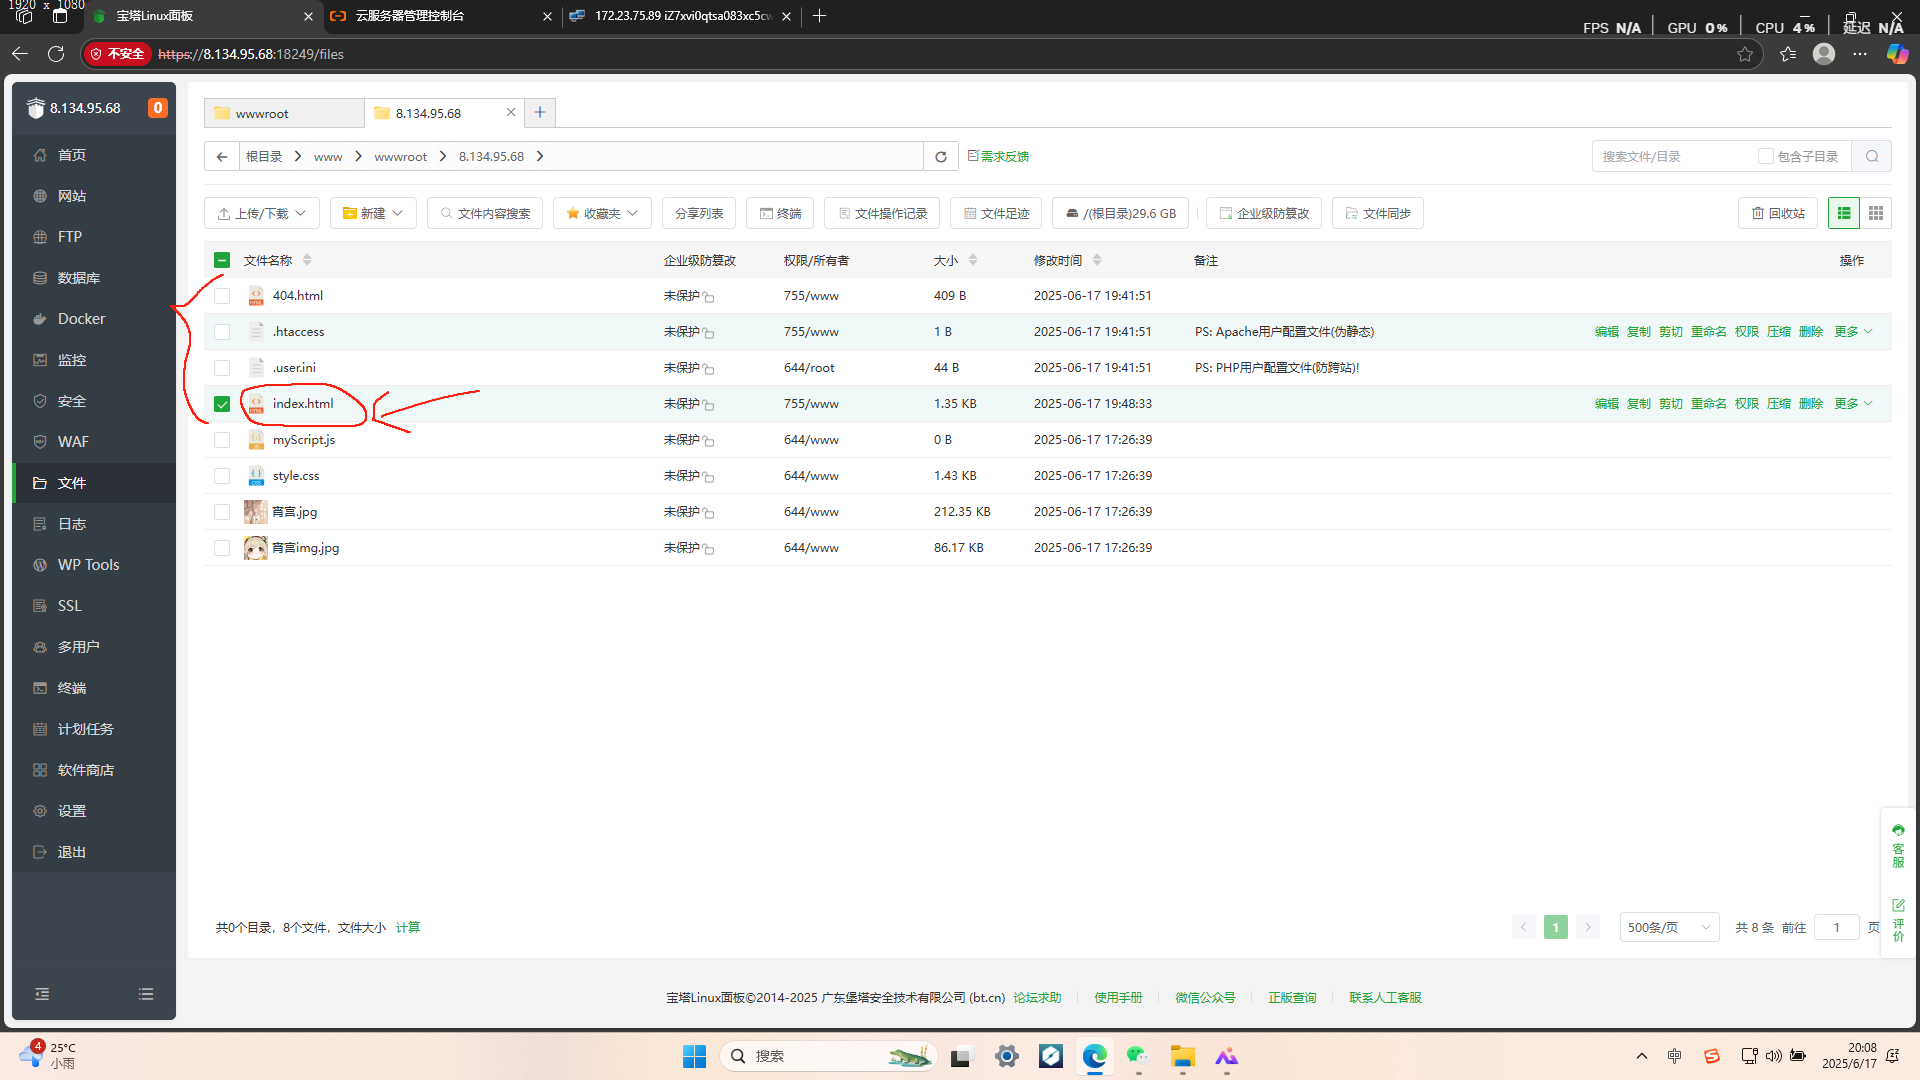Viewport: 1920px width, 1080px height.
Task: Close the 8.134.95.68 folder tab
Action: [x=511, y=112]
